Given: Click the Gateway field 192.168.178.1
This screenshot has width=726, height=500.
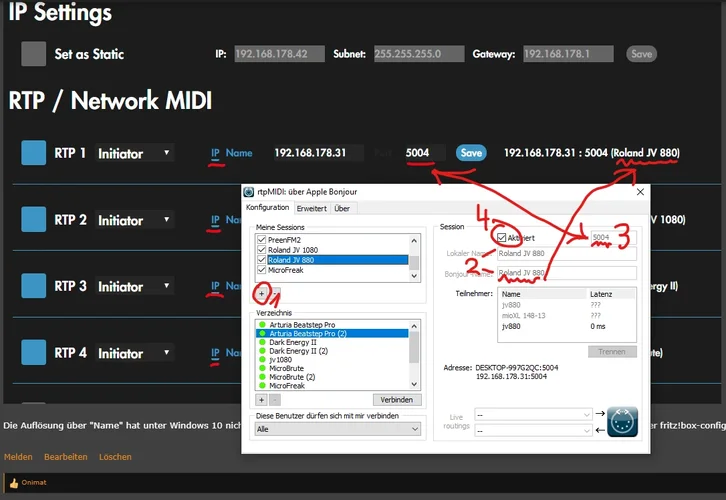Looking at the screenshot, I should pos(568,54).
